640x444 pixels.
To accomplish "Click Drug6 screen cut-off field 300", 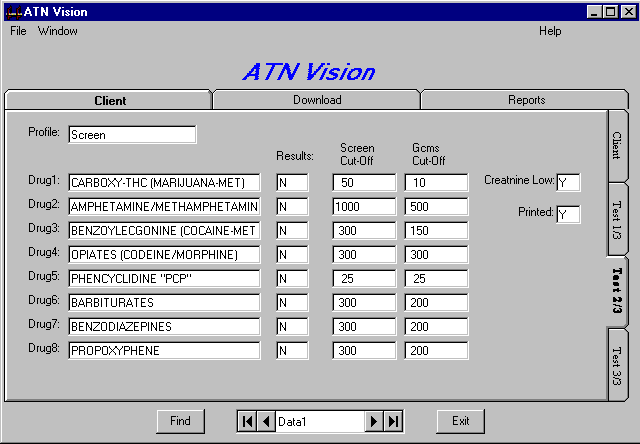I will (364, 303).
